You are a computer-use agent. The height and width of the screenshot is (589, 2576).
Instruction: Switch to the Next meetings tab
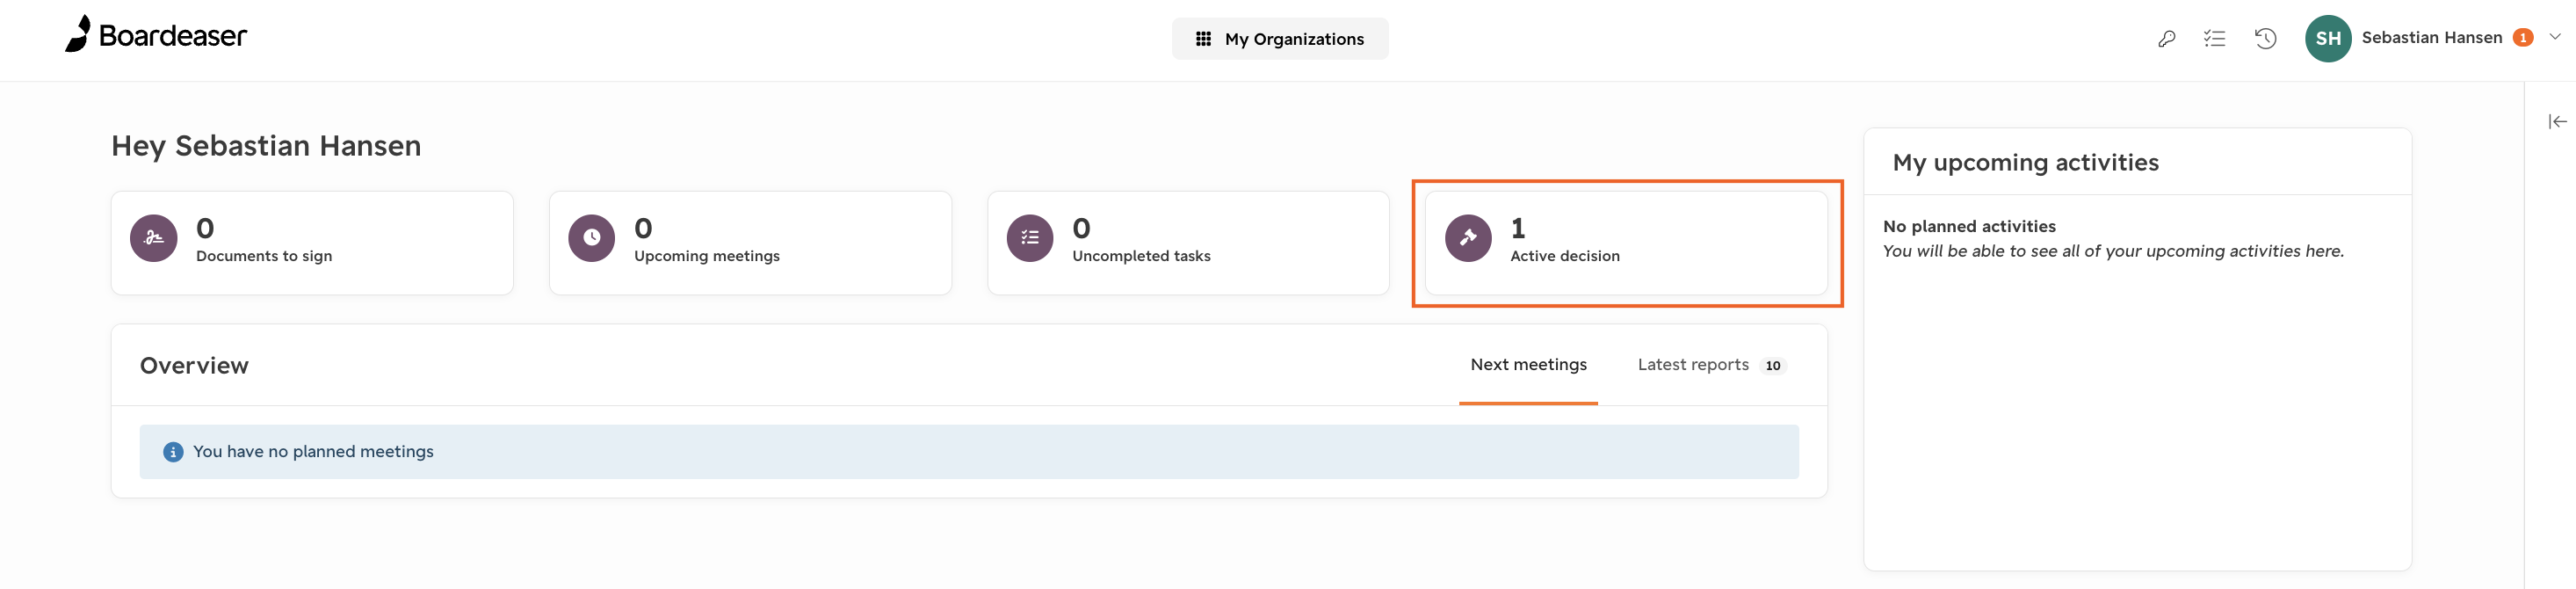pos(1528,365)
